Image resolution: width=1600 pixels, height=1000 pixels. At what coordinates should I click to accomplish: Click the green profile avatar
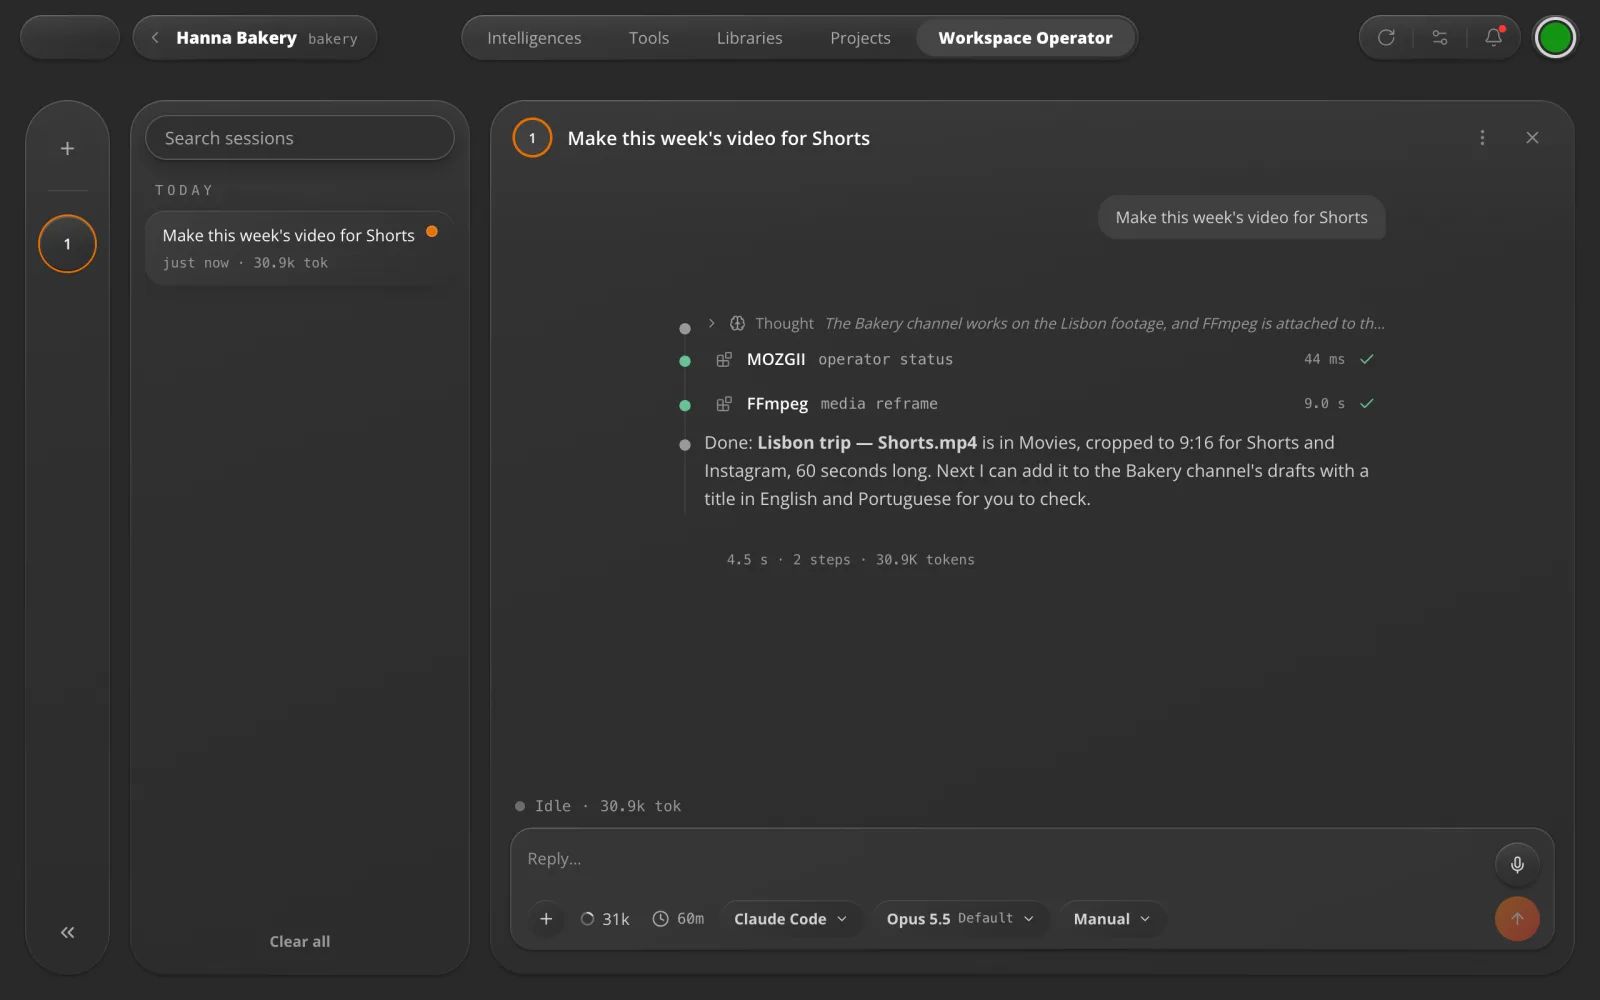click(x=1555, y=38)
